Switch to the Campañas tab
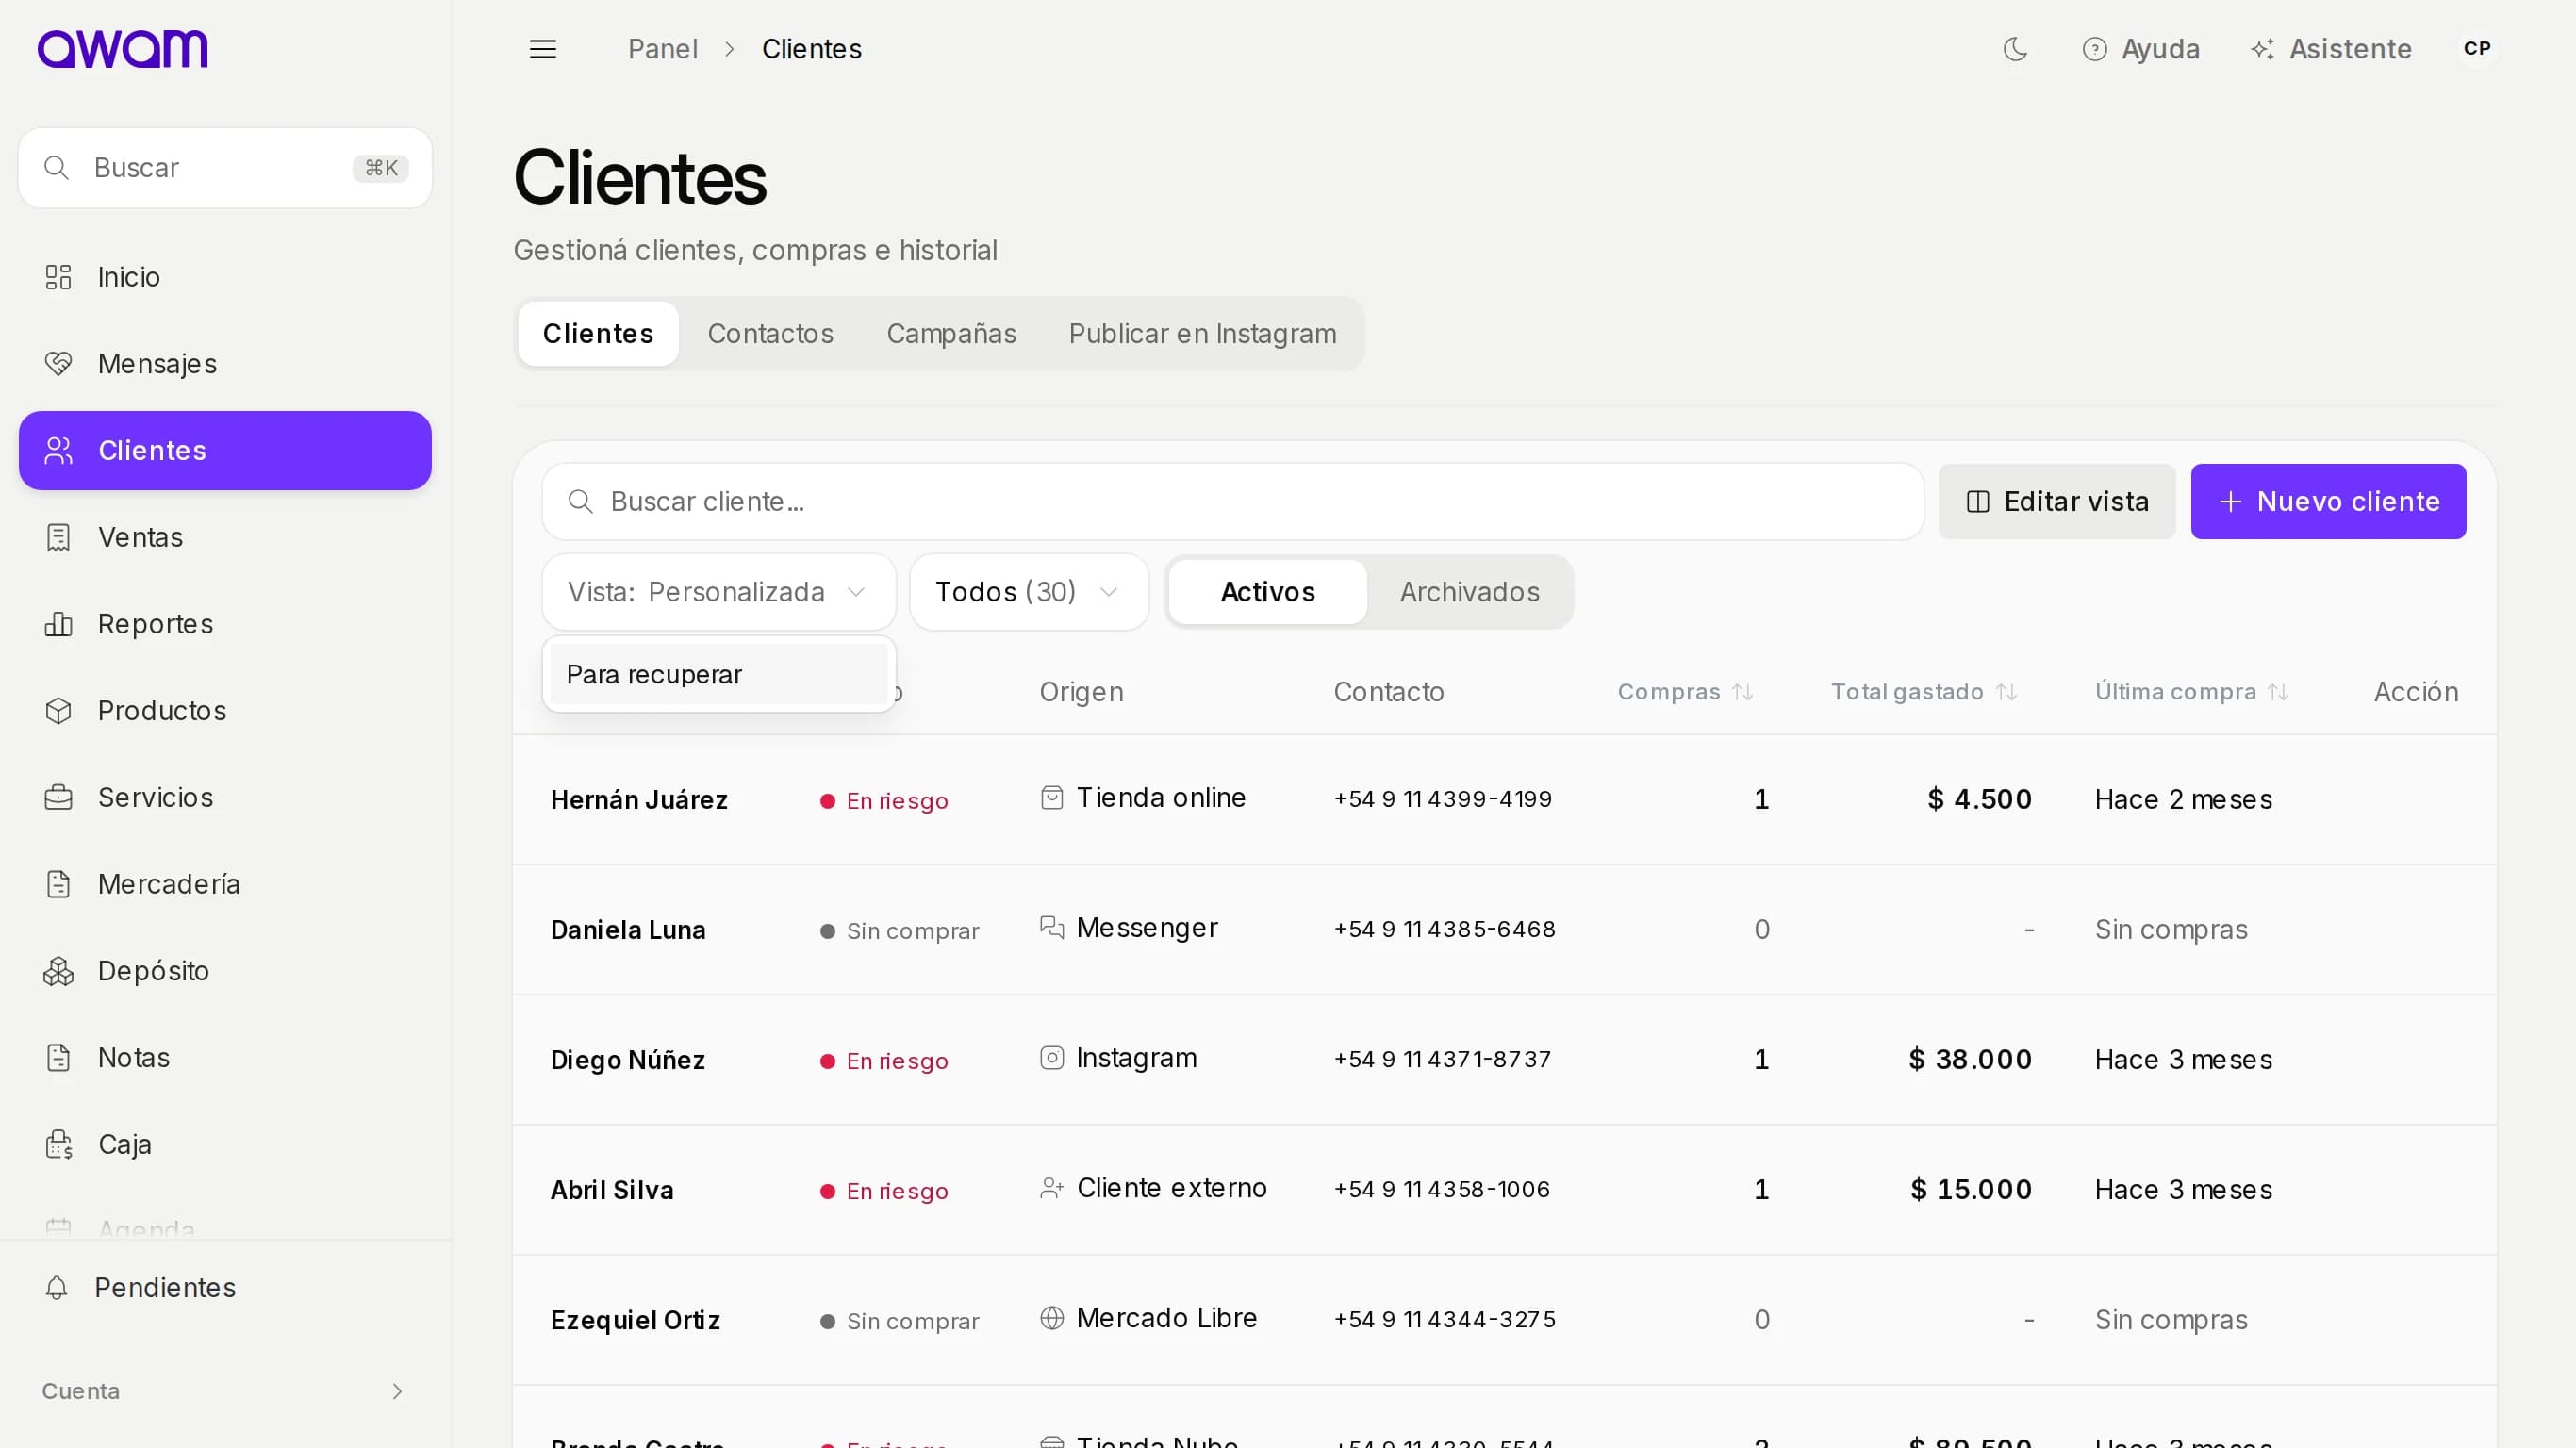This screenshot has width=2576, height=1448. (x=951, y=334)
